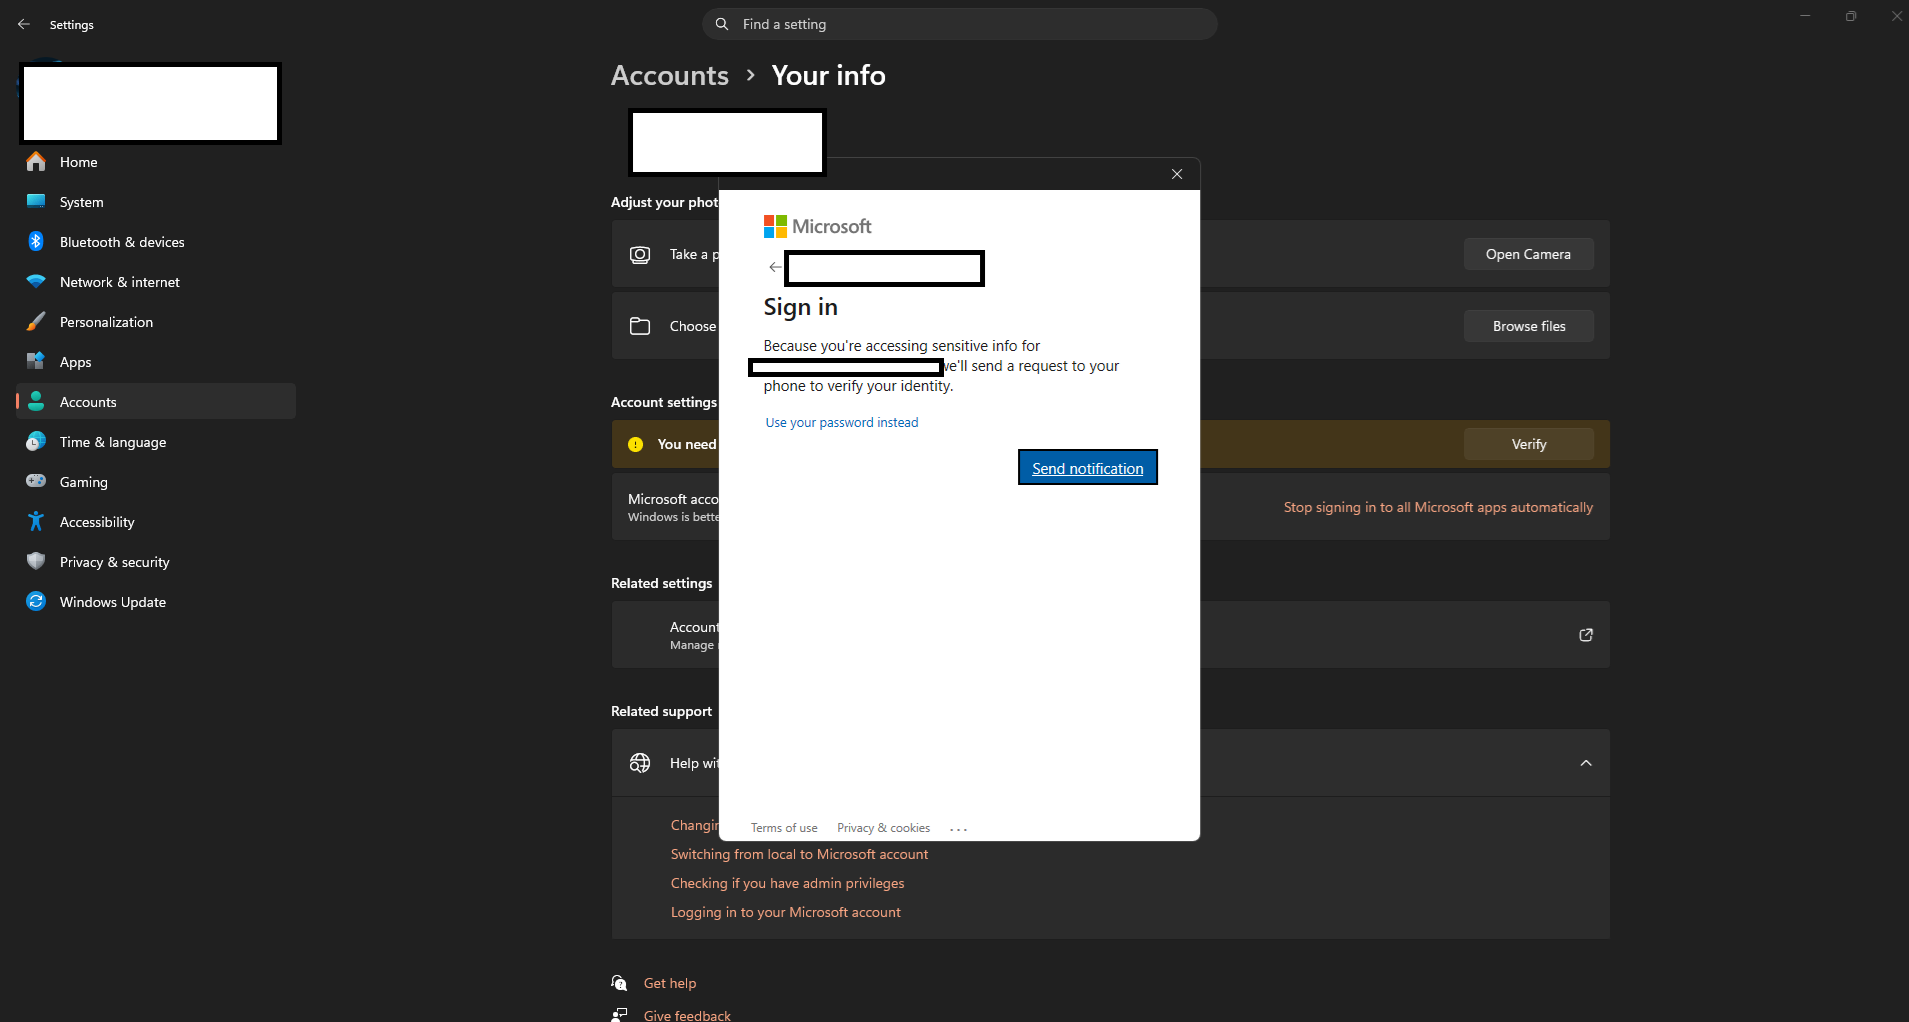This screenshot has width=1909, height=1022.
Task: Open the Network & internet Wi-Fi icon
Action: coord(36,282)
